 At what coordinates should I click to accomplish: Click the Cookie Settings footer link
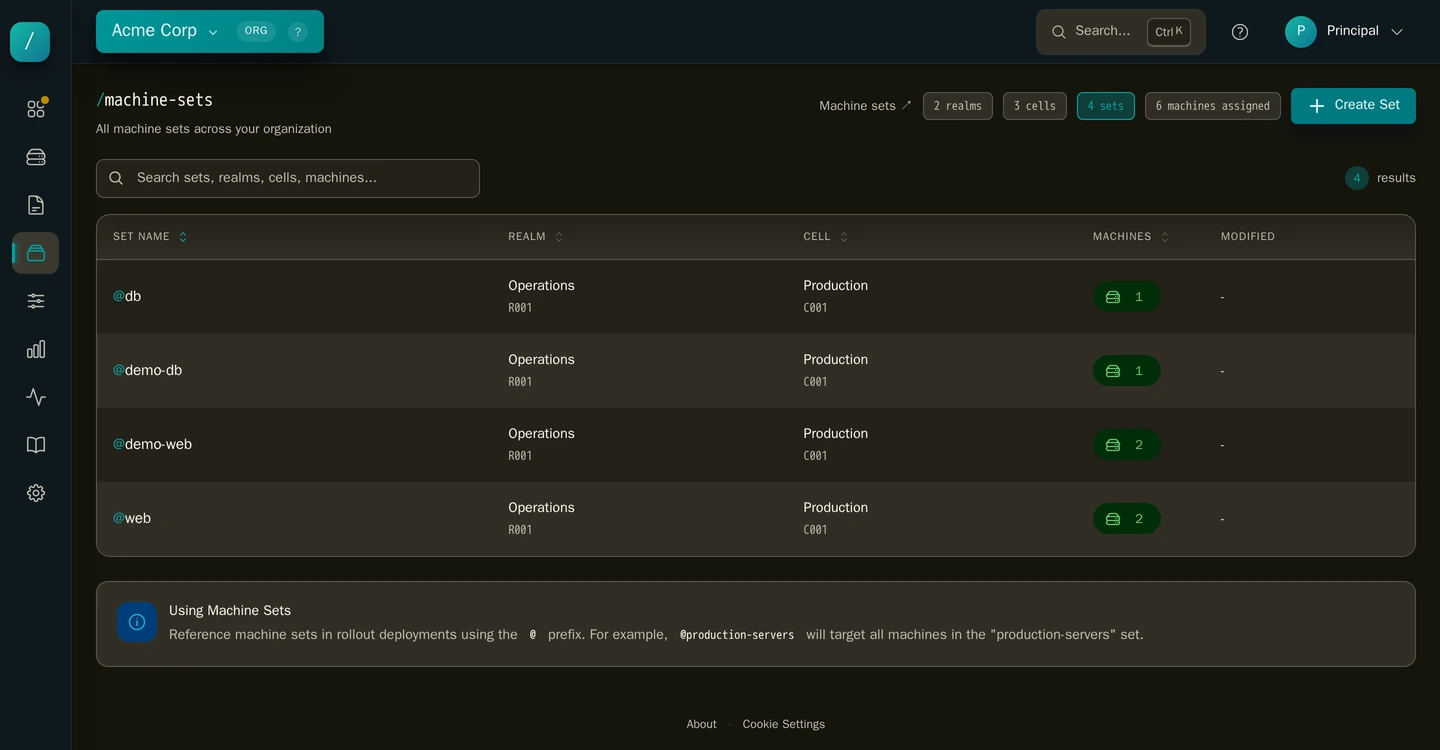[784, 724]
